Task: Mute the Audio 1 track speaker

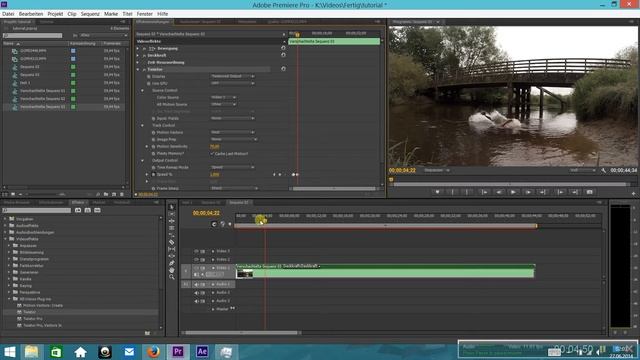Action: tap(196, 284)
